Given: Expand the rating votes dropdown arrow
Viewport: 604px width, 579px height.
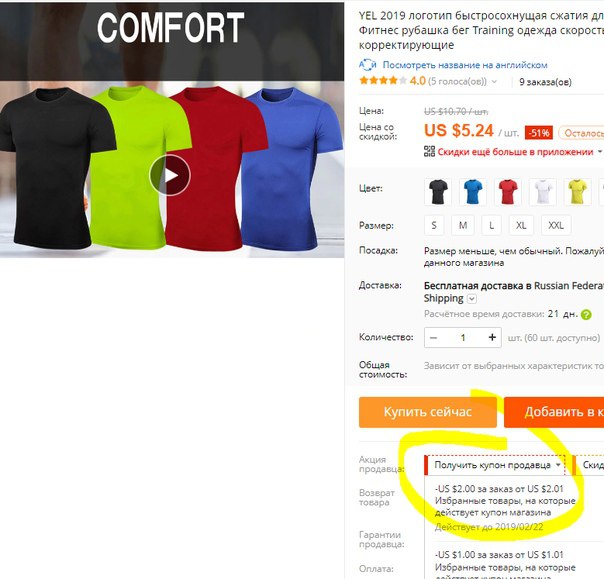Looking at the screenshot, I should point(494,82).
